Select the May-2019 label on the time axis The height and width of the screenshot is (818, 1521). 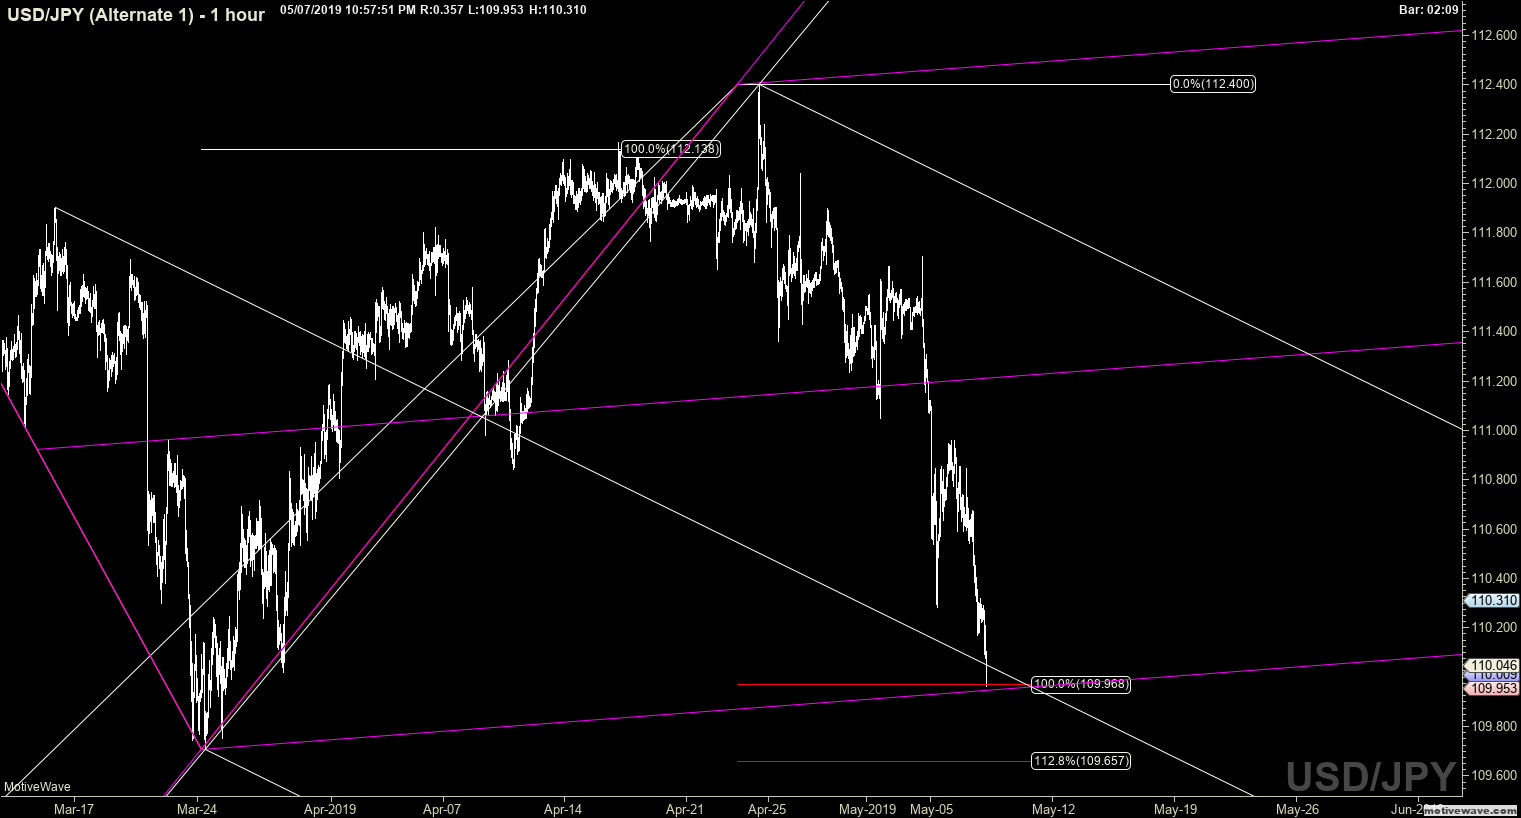tap(867, 808)
